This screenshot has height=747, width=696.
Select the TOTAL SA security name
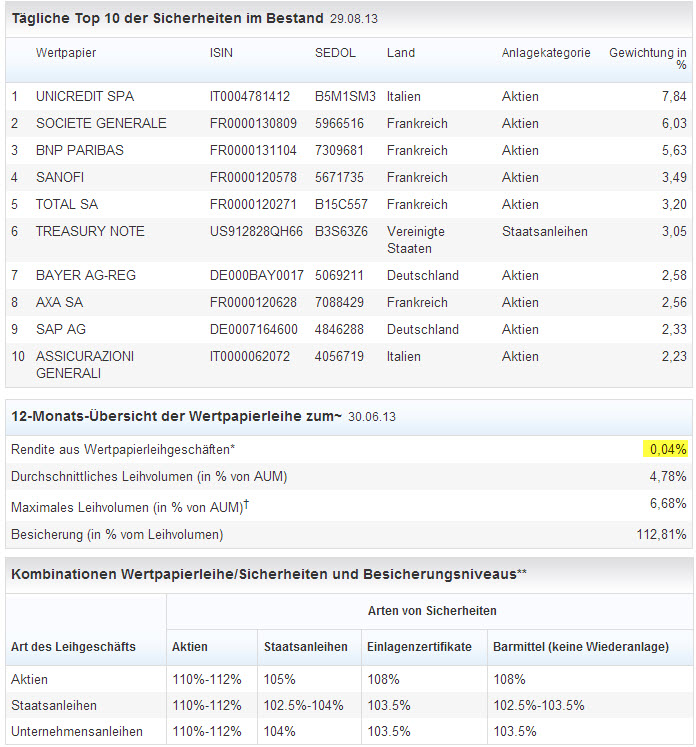point(67,204)
